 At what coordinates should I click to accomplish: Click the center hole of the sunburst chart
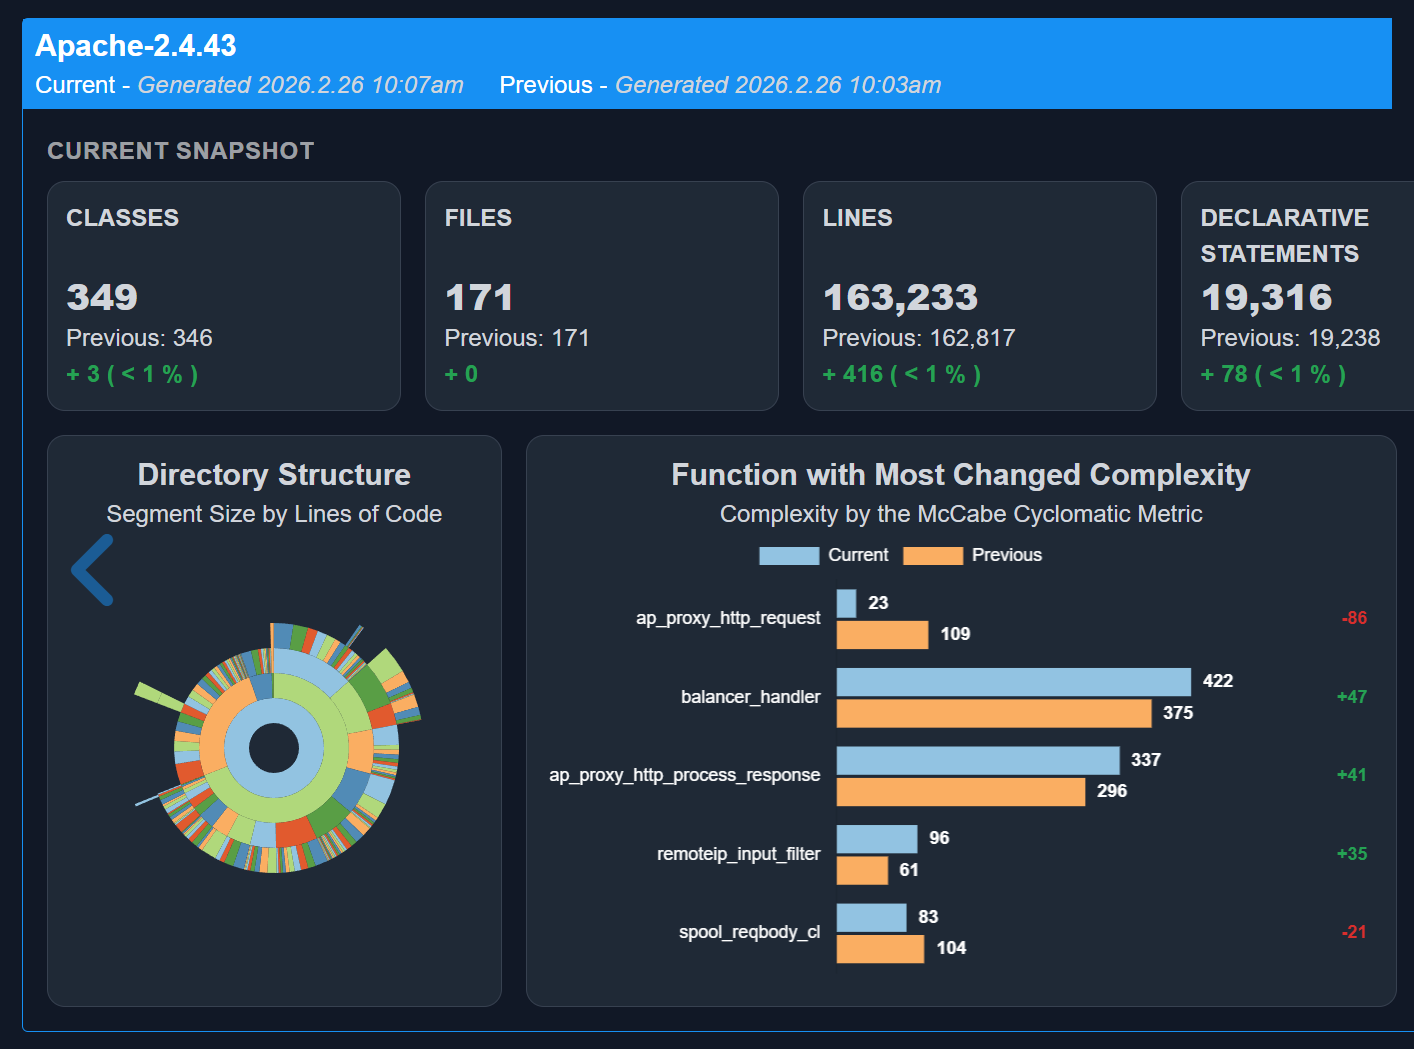[273, 748]
